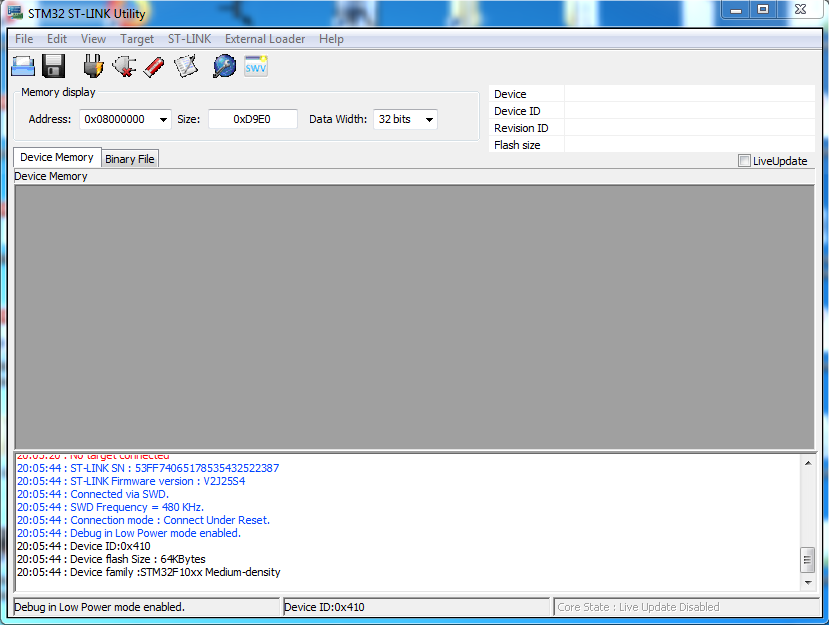Open the View menu
This screenshot has width=829, height=625.
[x=93, y=39]
